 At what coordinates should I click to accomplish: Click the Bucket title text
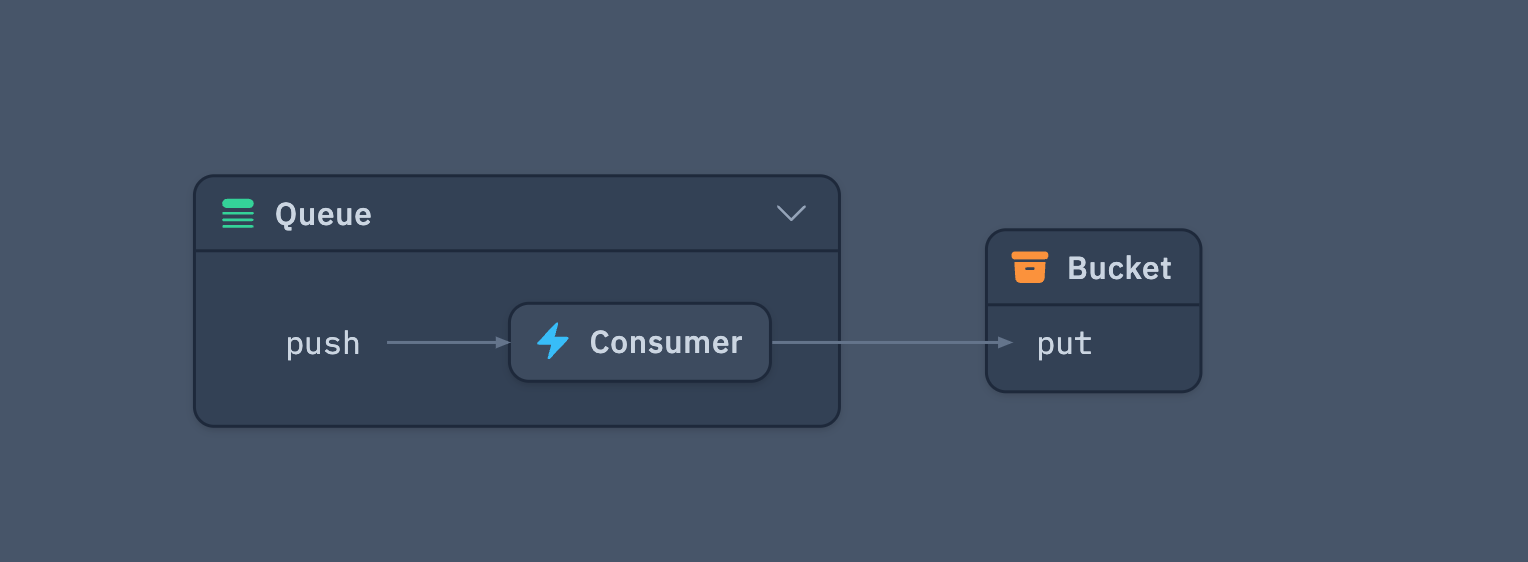[x=1119, y=268]
